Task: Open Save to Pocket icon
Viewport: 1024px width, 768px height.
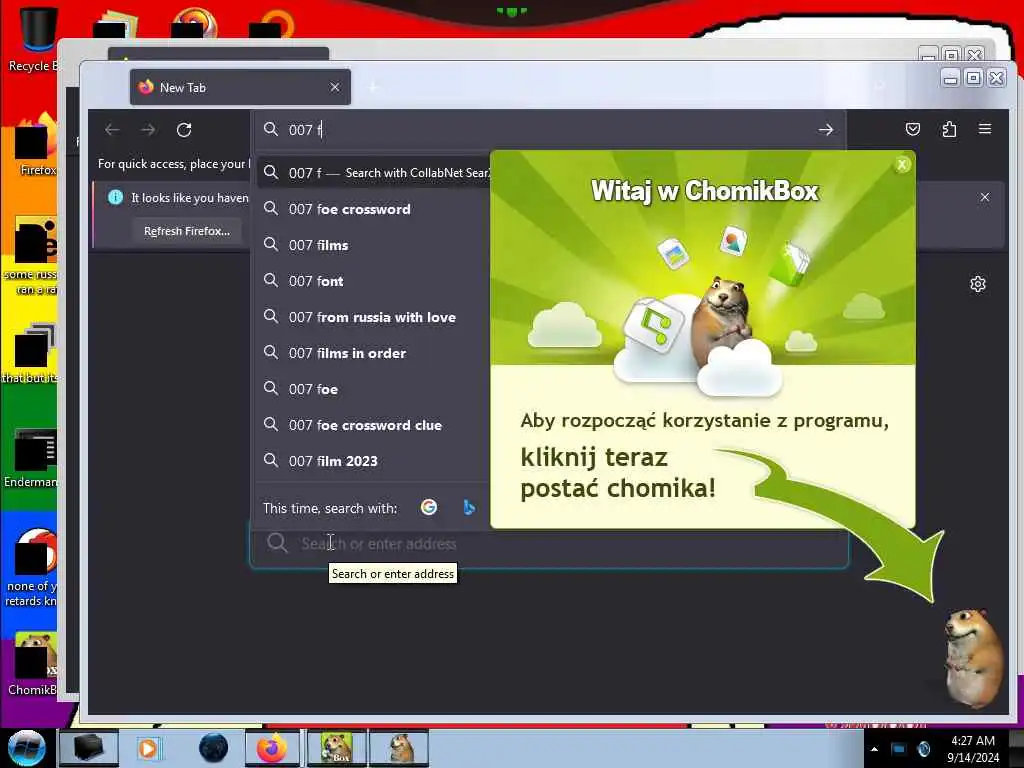Action: (913, 129)
